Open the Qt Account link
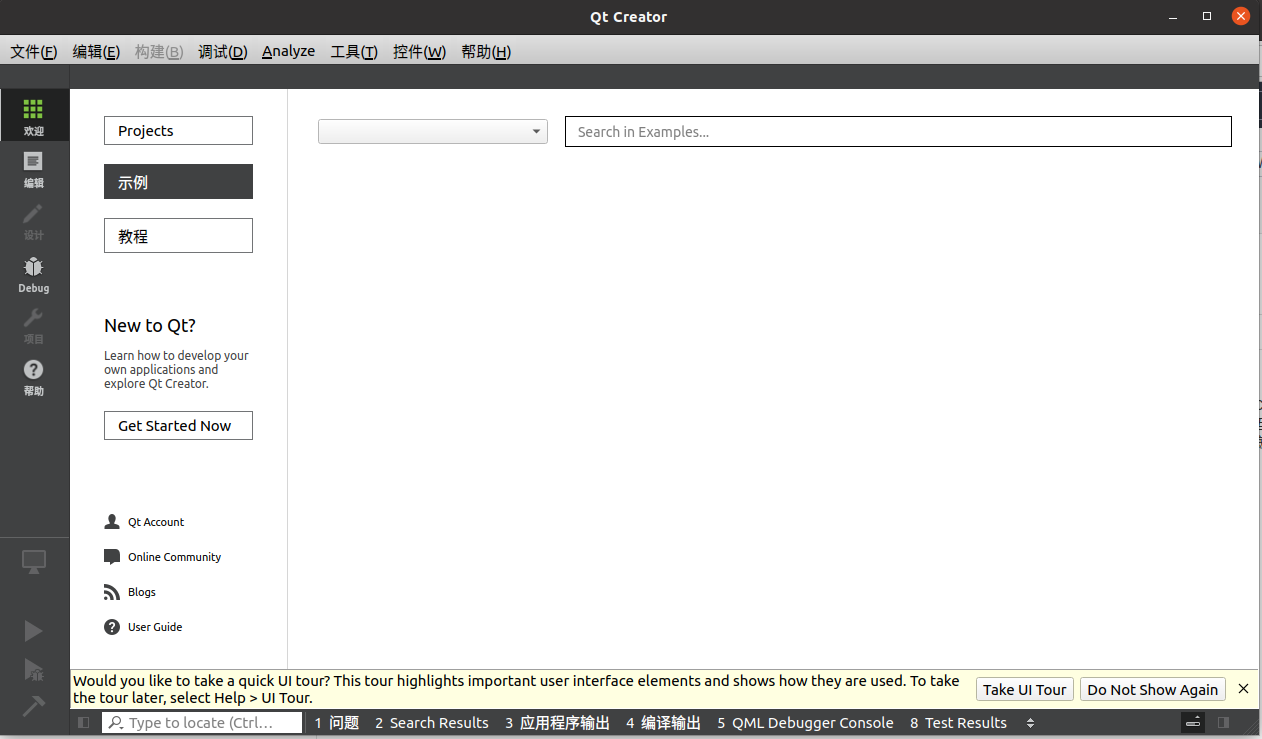 [x=156, y=522]
